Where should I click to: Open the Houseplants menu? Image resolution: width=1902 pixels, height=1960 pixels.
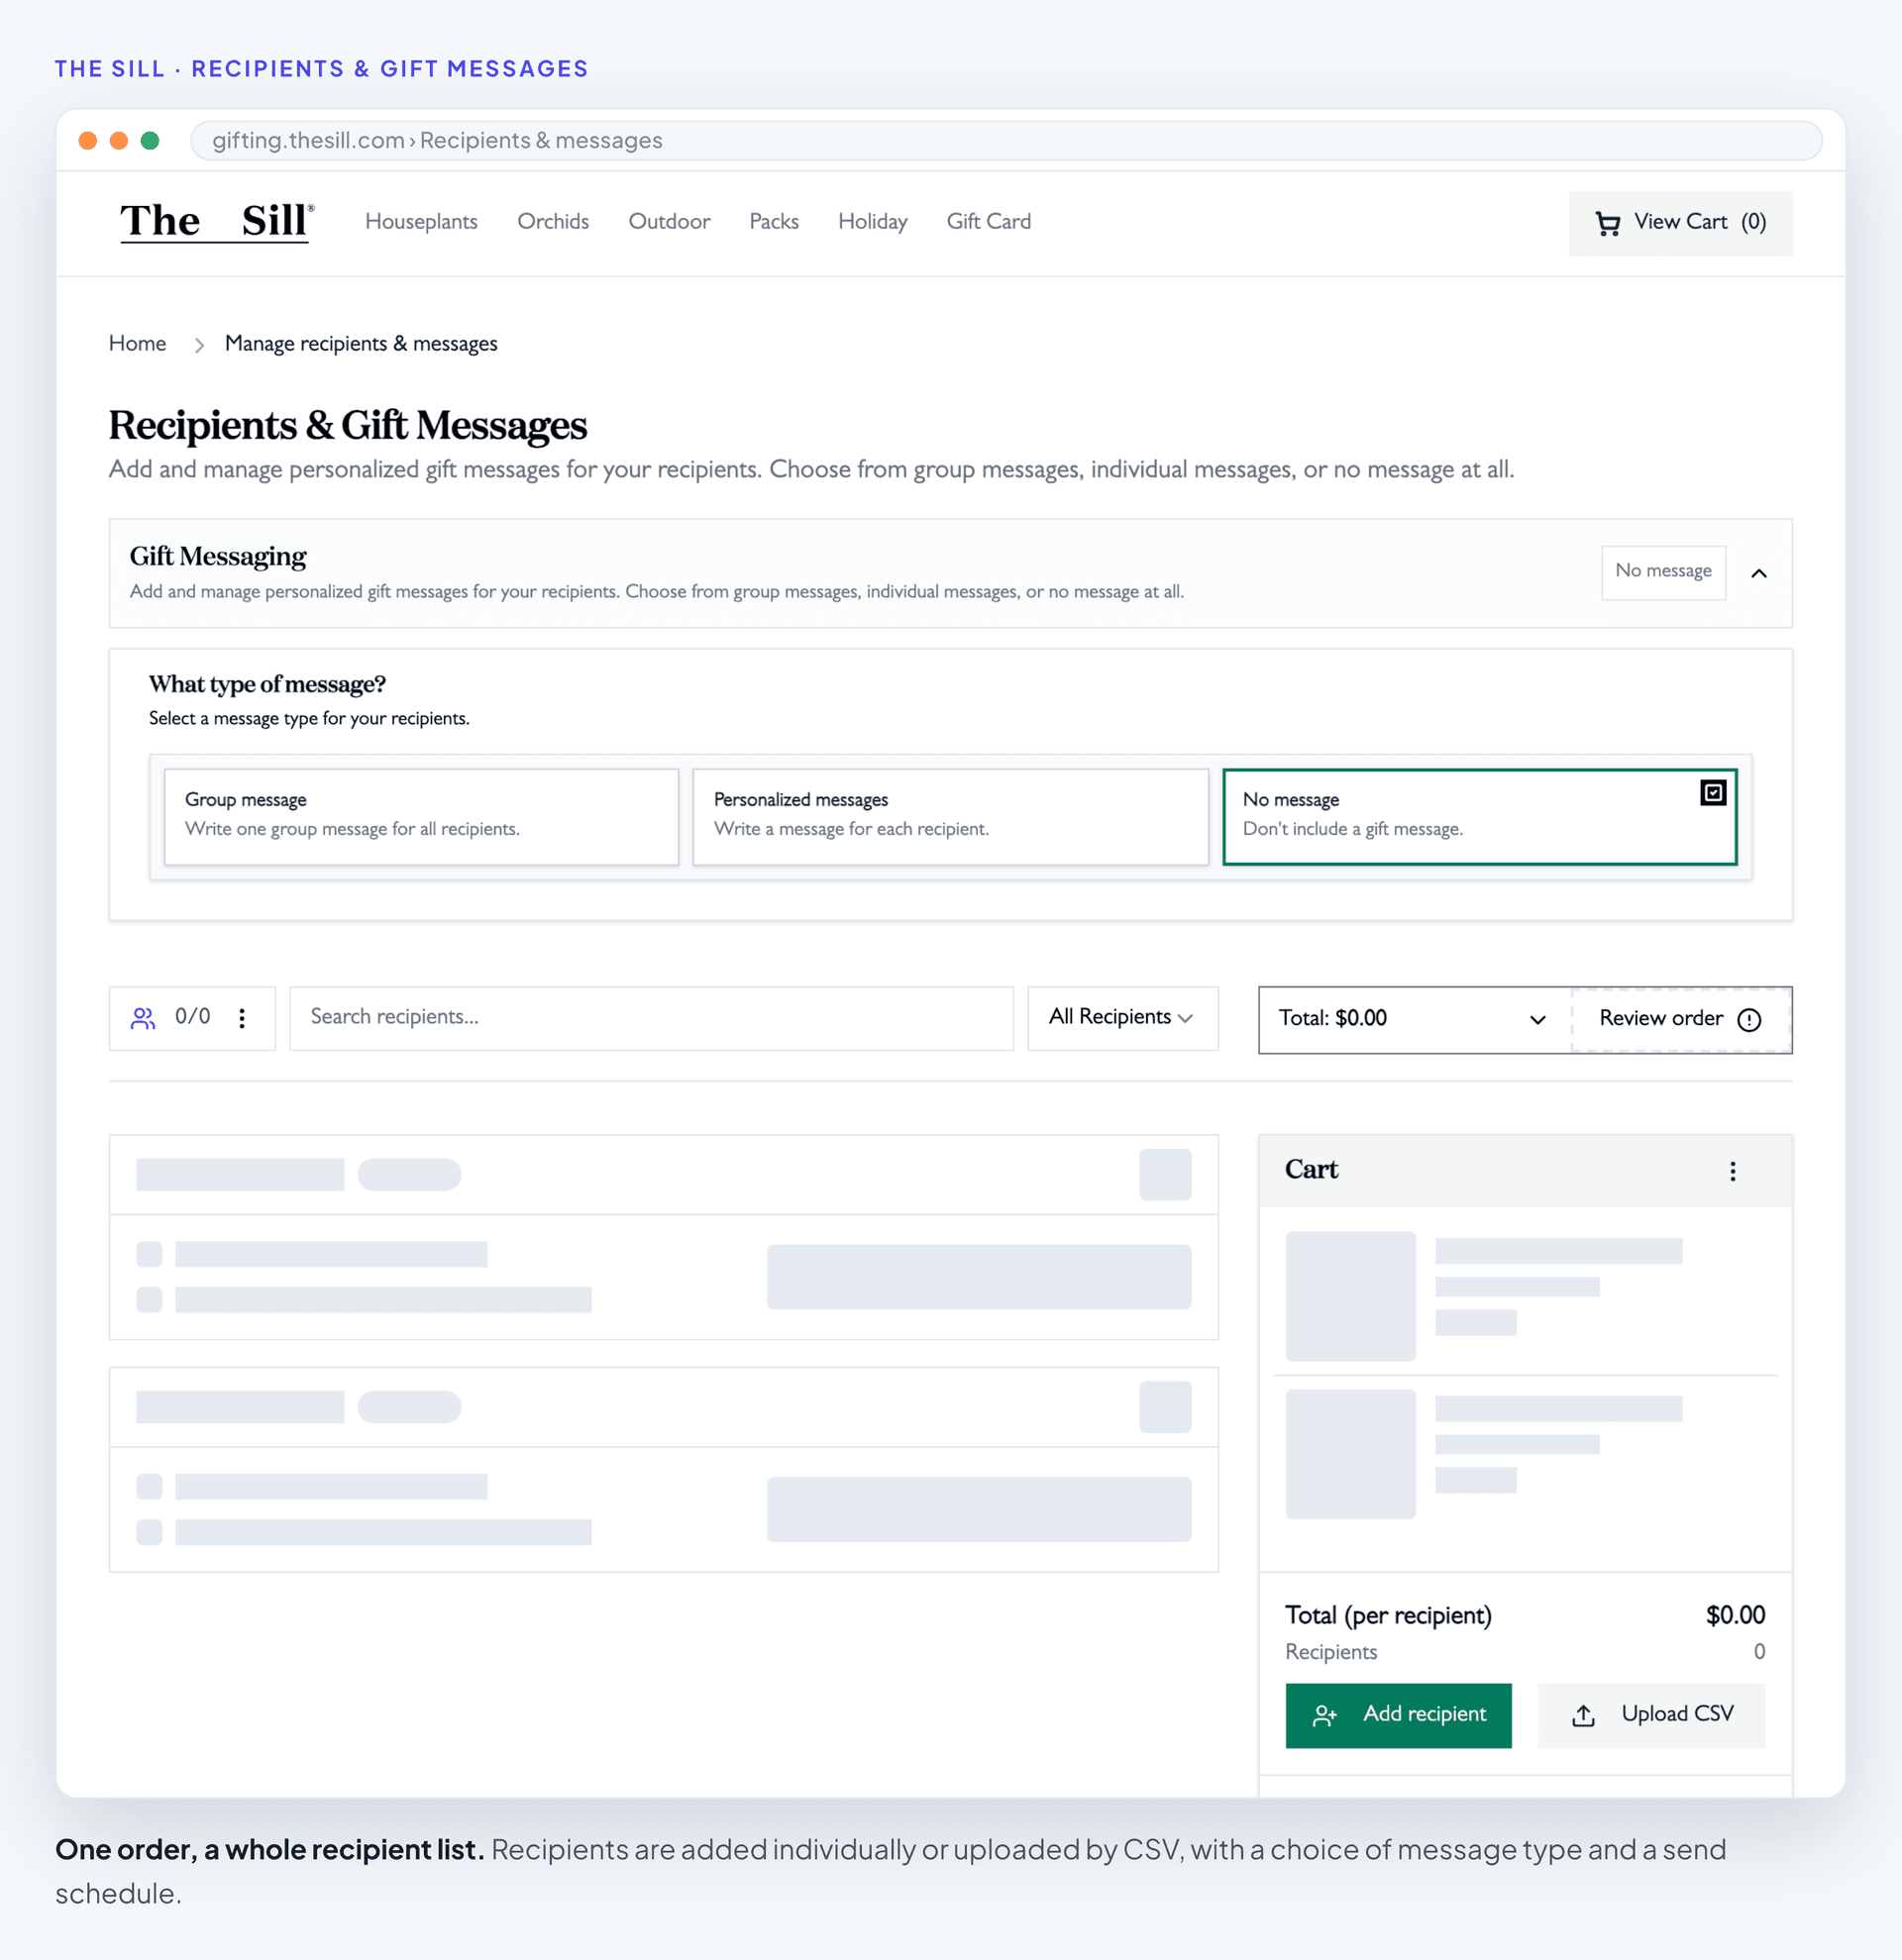coord(421,221)
